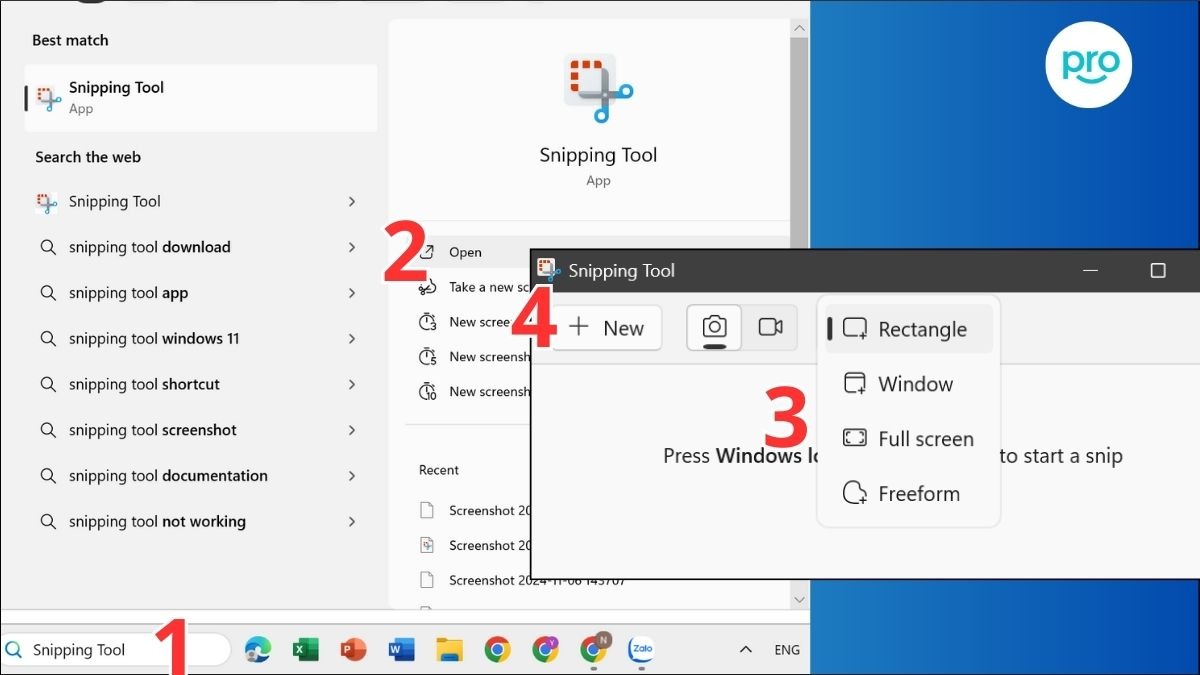The width and height of the screenshot is (1200, 675).
Task: Maximize the Snipping Tool window
Action: click(1158, 270)
